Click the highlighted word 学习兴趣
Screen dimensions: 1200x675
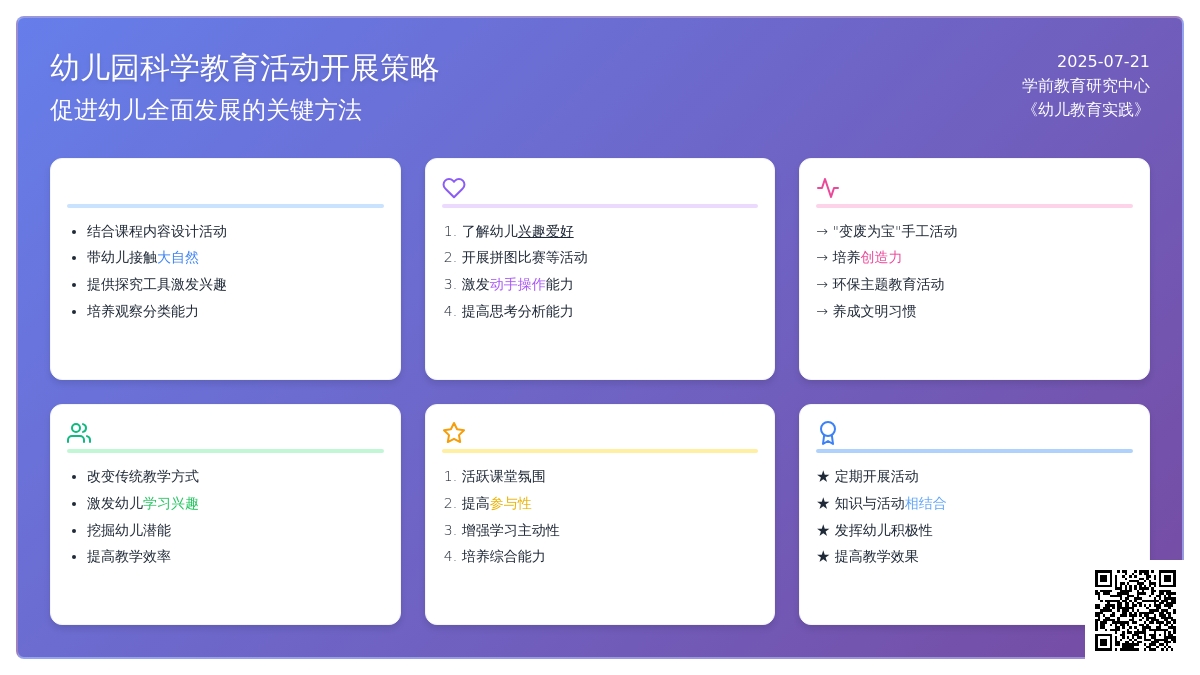click(171, 504)
